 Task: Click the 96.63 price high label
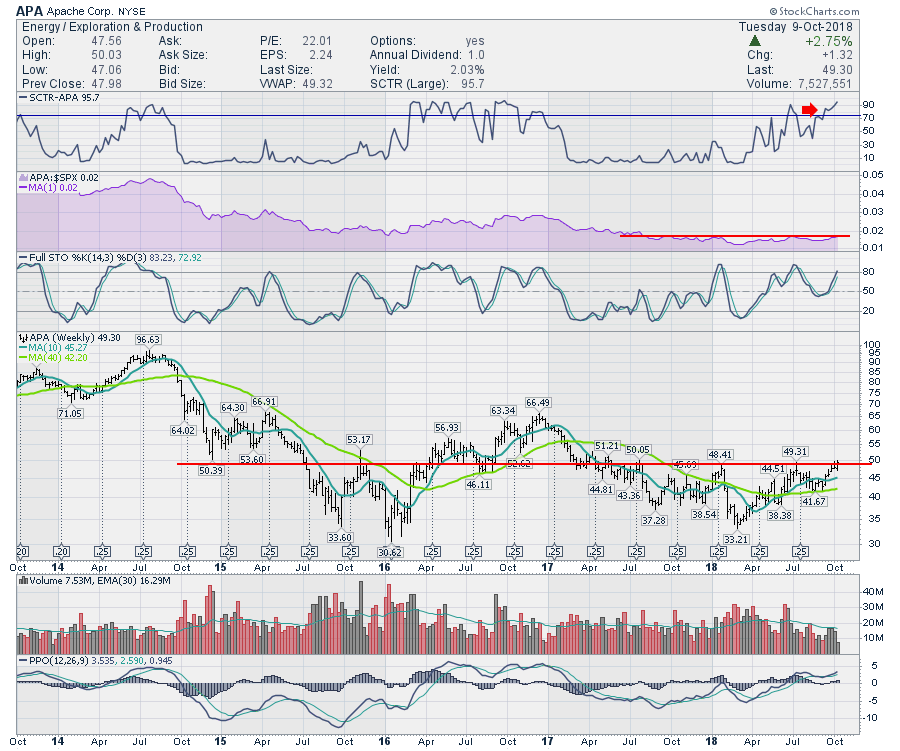[148, 340]
